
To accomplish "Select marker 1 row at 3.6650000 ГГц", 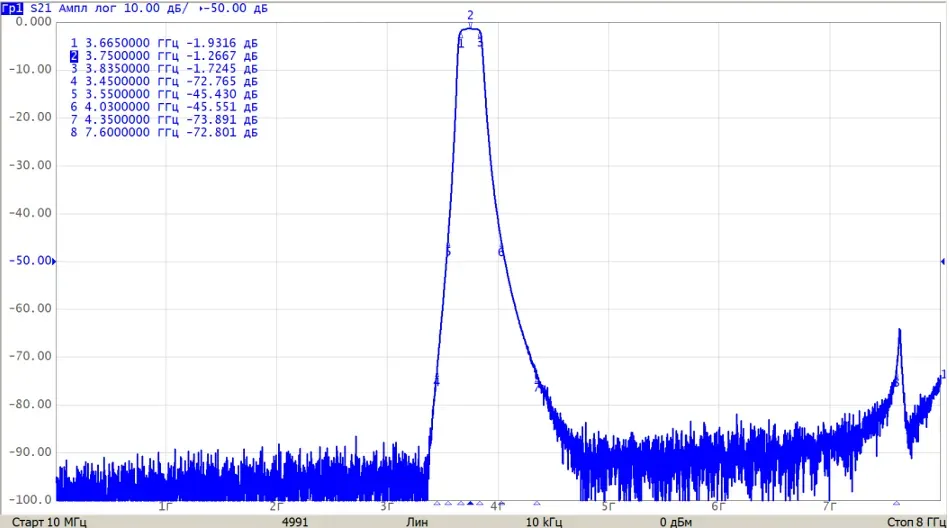I will point(164,43).
